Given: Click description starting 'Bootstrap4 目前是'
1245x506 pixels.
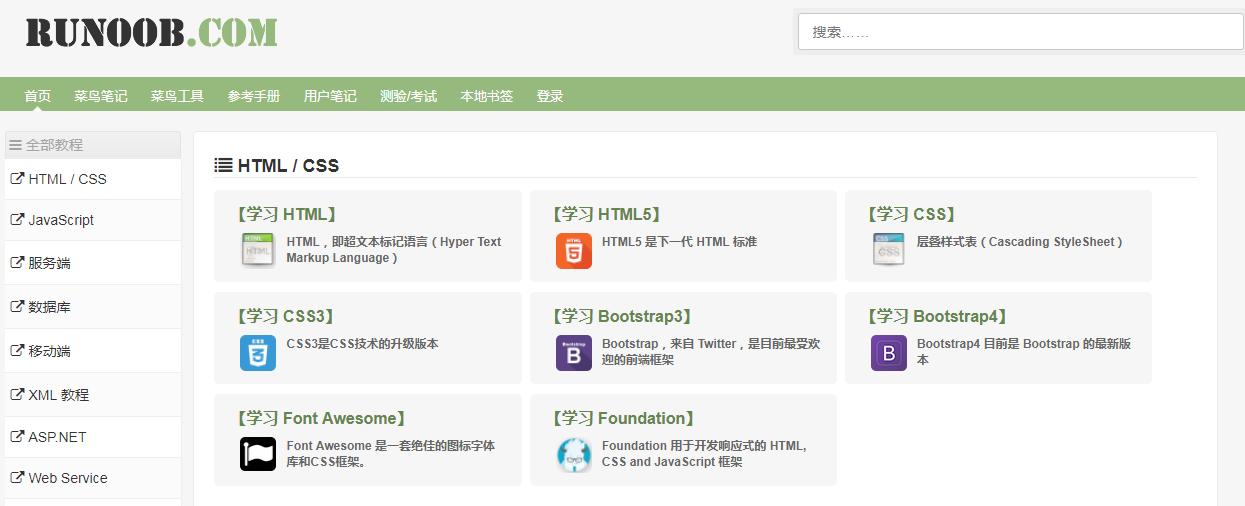Looking at the screenshot, I should click(x=1024, y=351).
